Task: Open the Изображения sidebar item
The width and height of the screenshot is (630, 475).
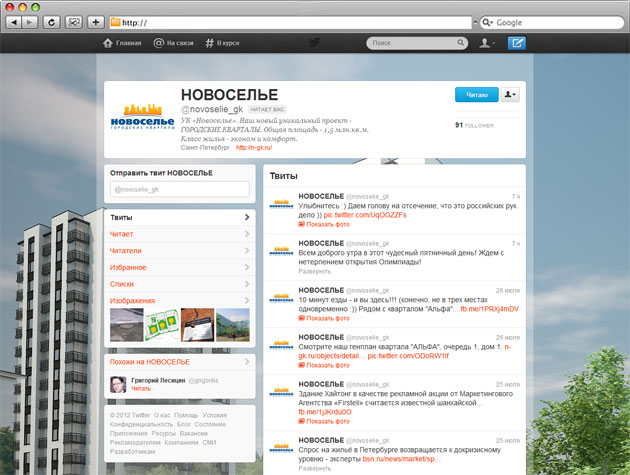Action: coord(180,301)
